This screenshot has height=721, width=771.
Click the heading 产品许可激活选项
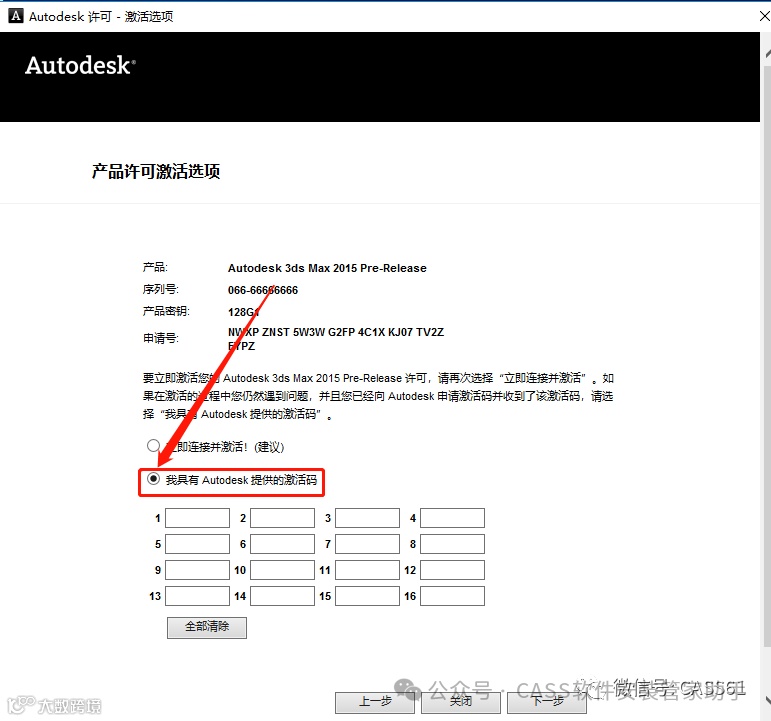pos(156,172)
